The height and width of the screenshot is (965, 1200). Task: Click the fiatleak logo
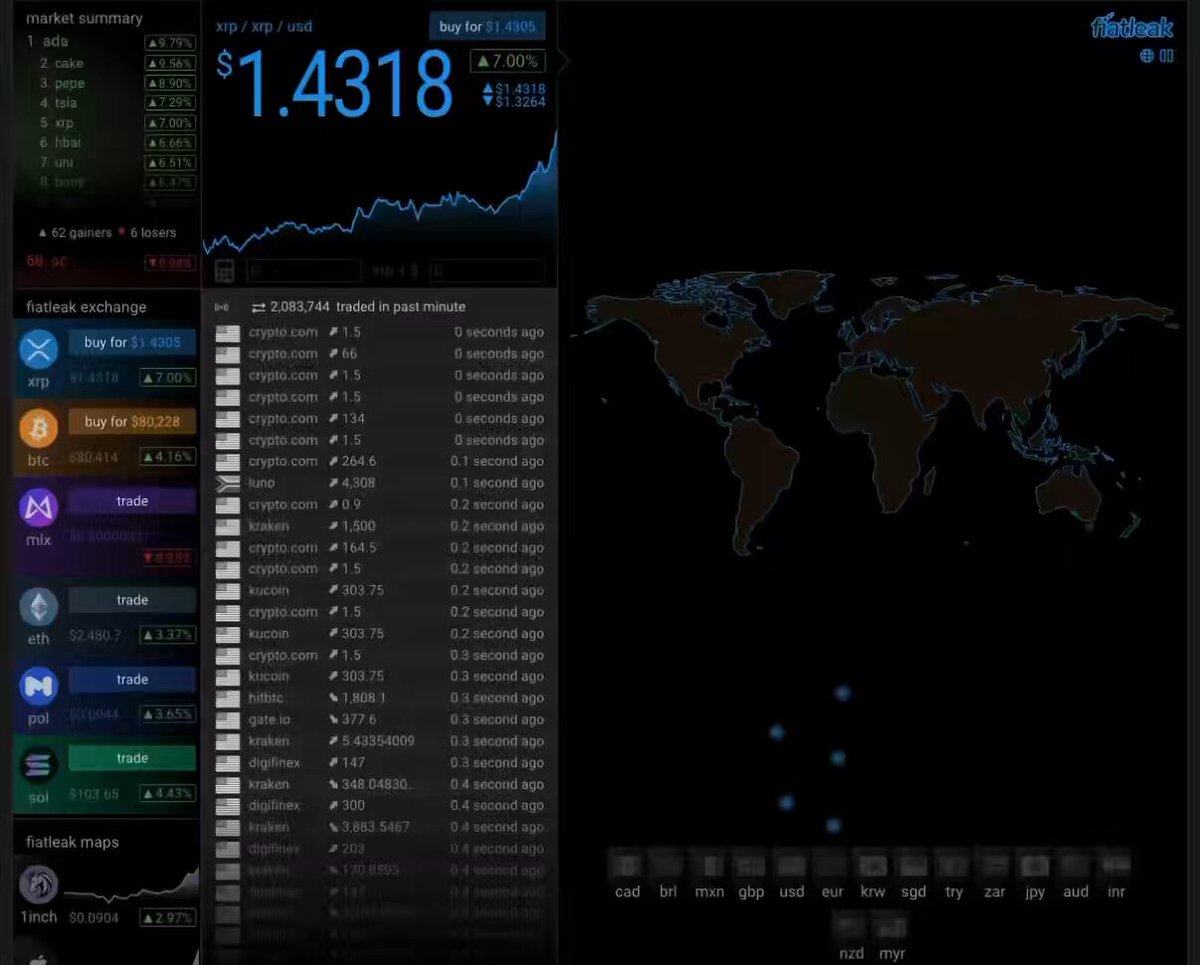[1132, 26]
